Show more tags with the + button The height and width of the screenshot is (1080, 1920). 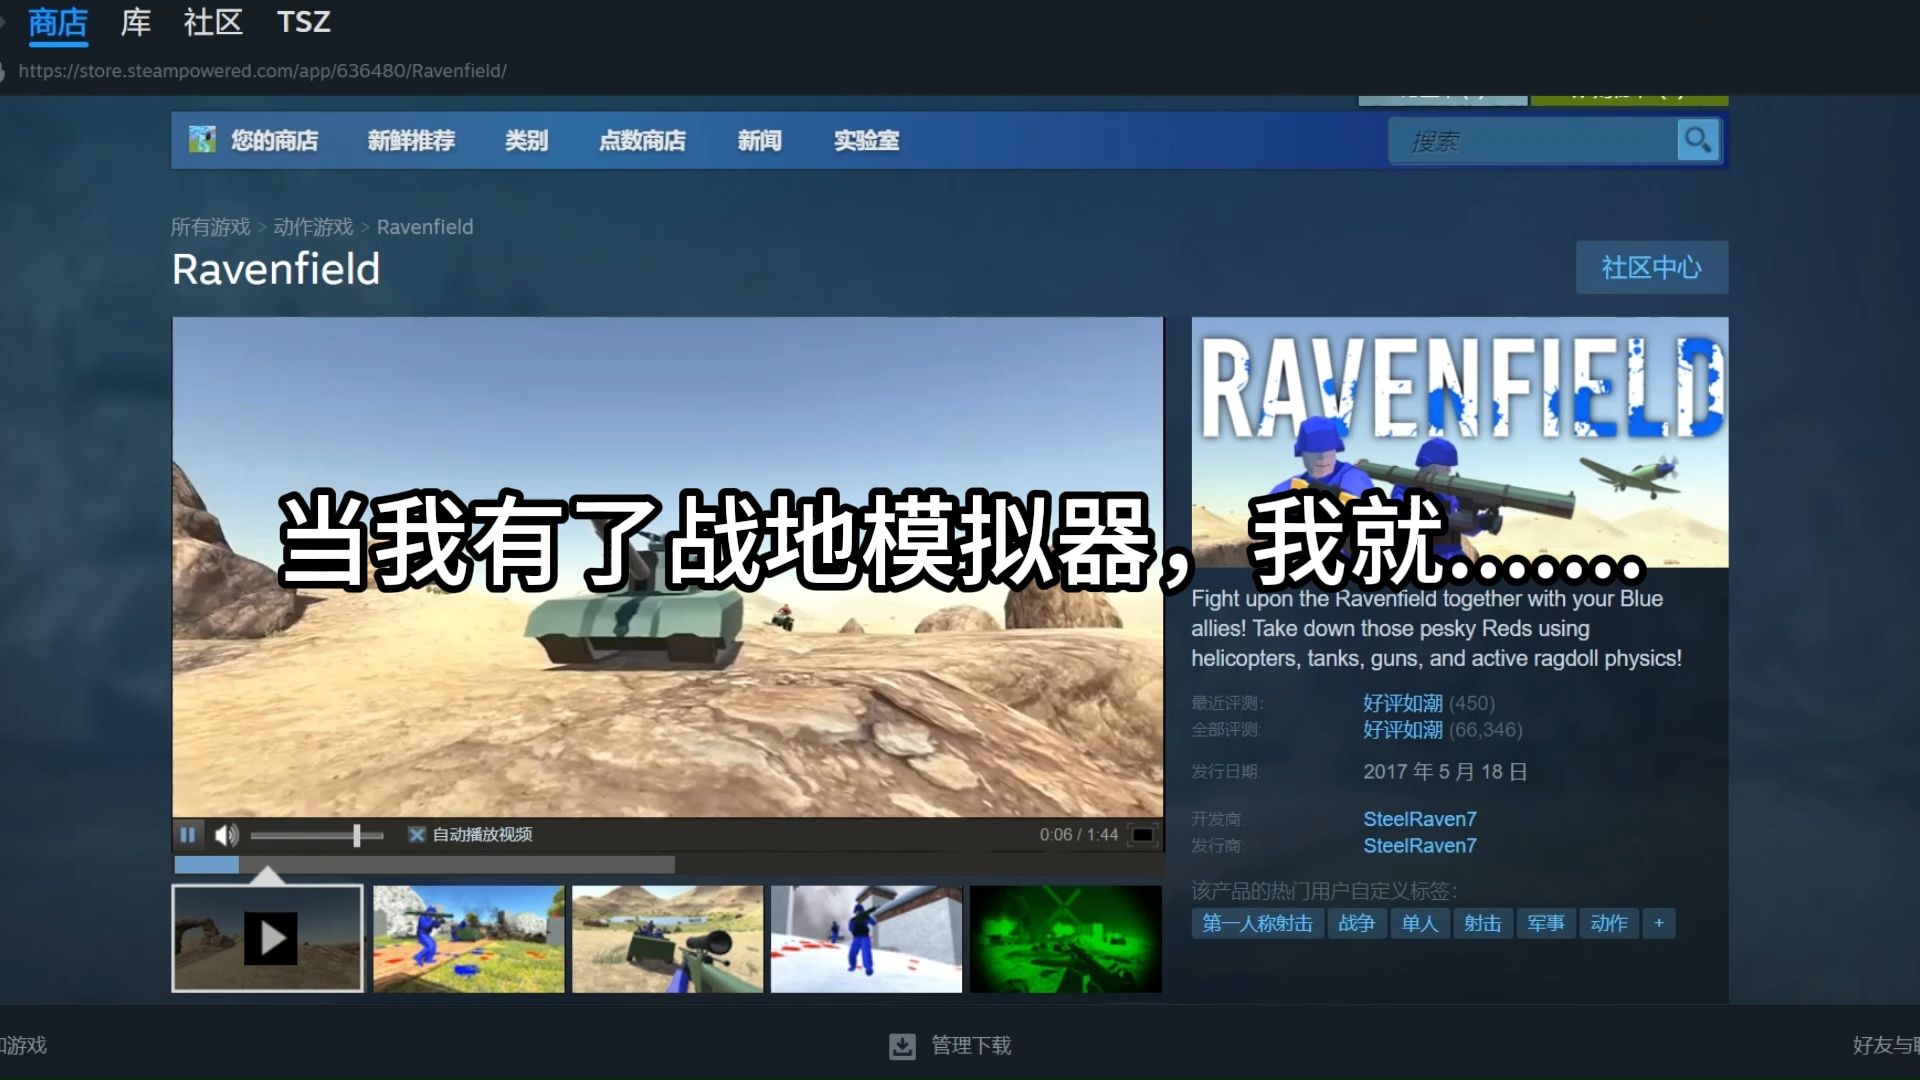point(1659,923)
